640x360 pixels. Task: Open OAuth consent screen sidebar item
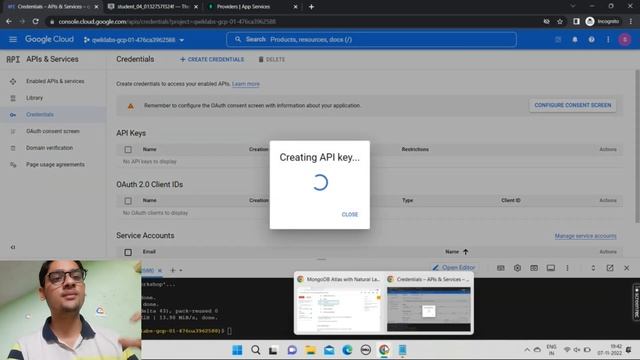click(x=53, y=131)
